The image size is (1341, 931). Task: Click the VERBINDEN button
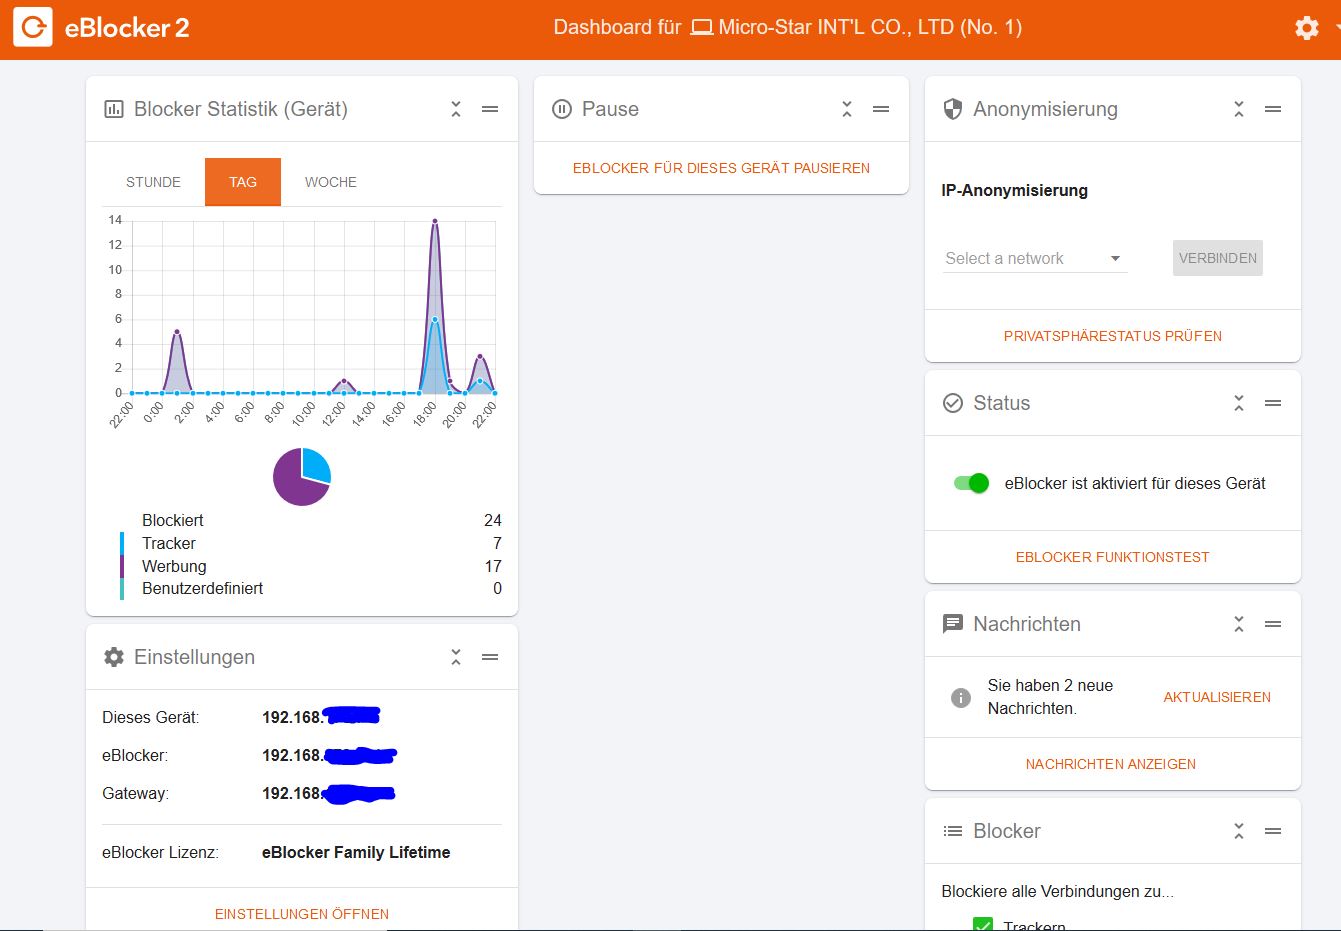[x=1218, y=258]
